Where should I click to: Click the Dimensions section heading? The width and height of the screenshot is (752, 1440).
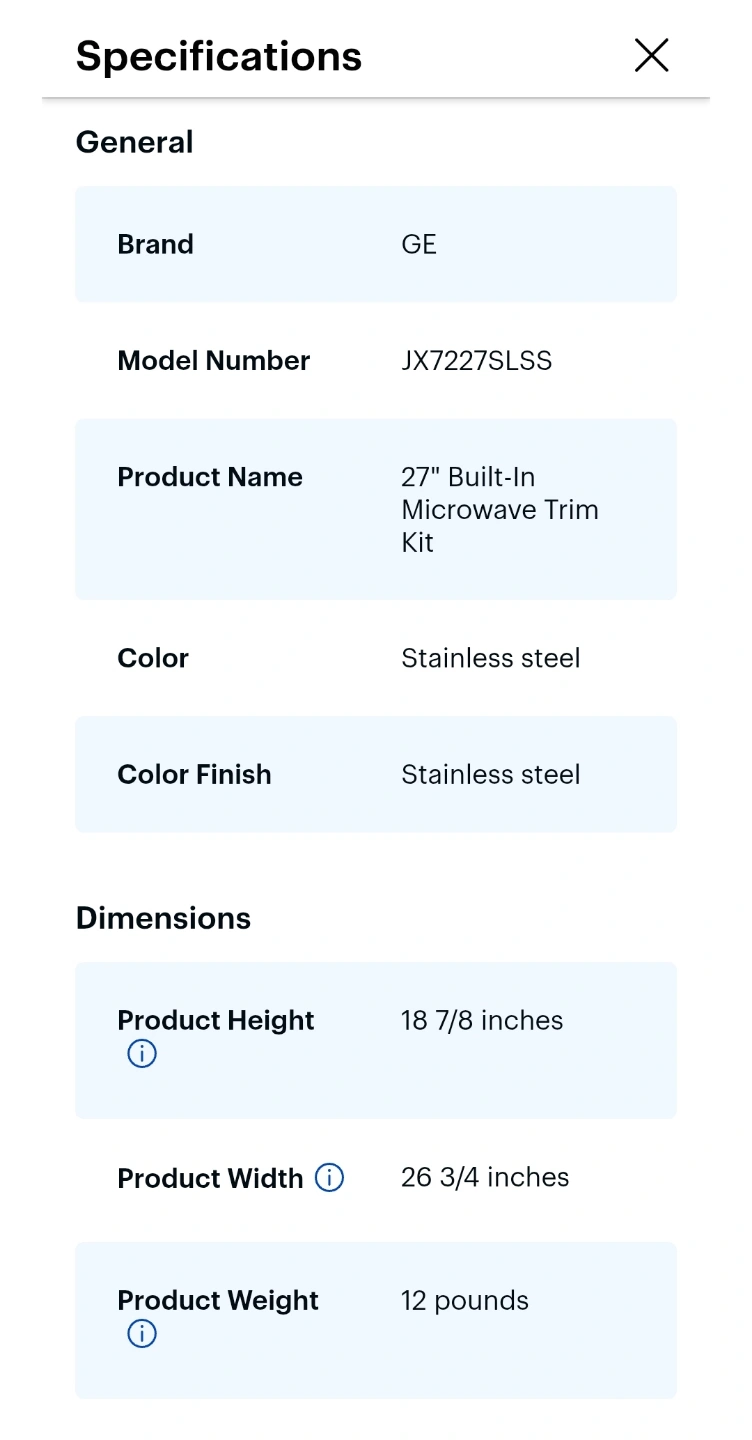[x=164, y=918]
